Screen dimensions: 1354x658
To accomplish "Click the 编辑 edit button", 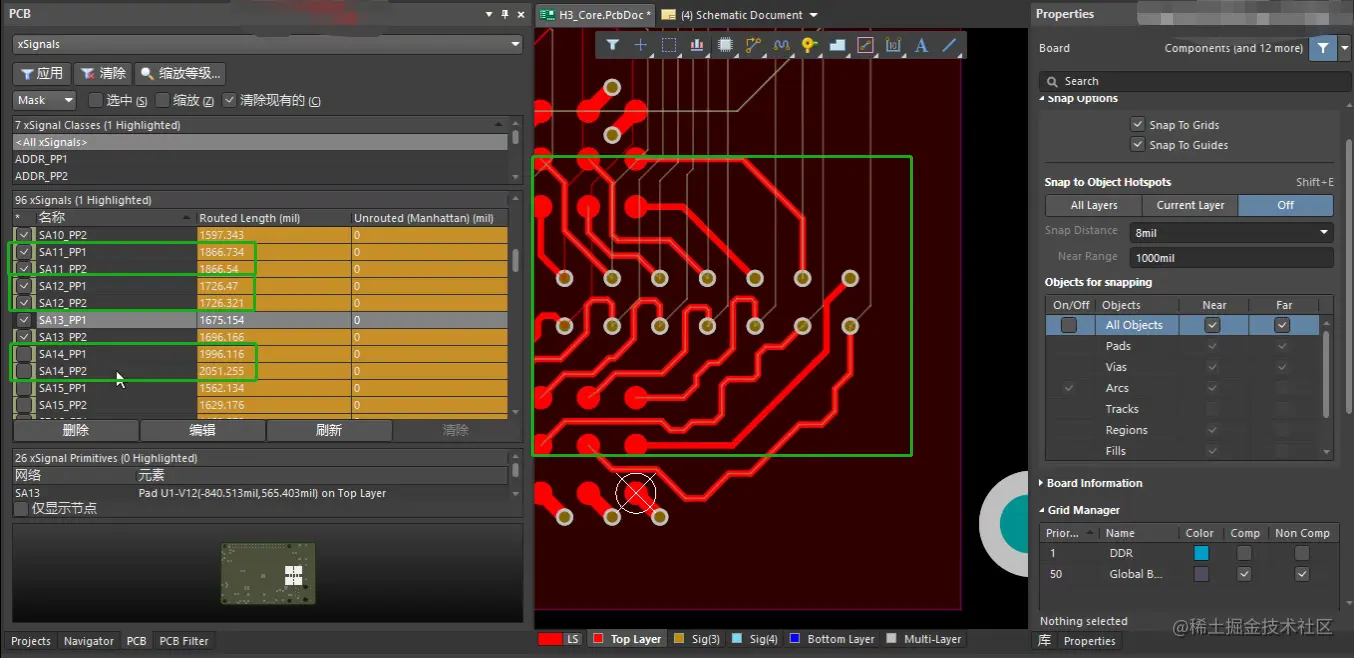I will point(202,430).
